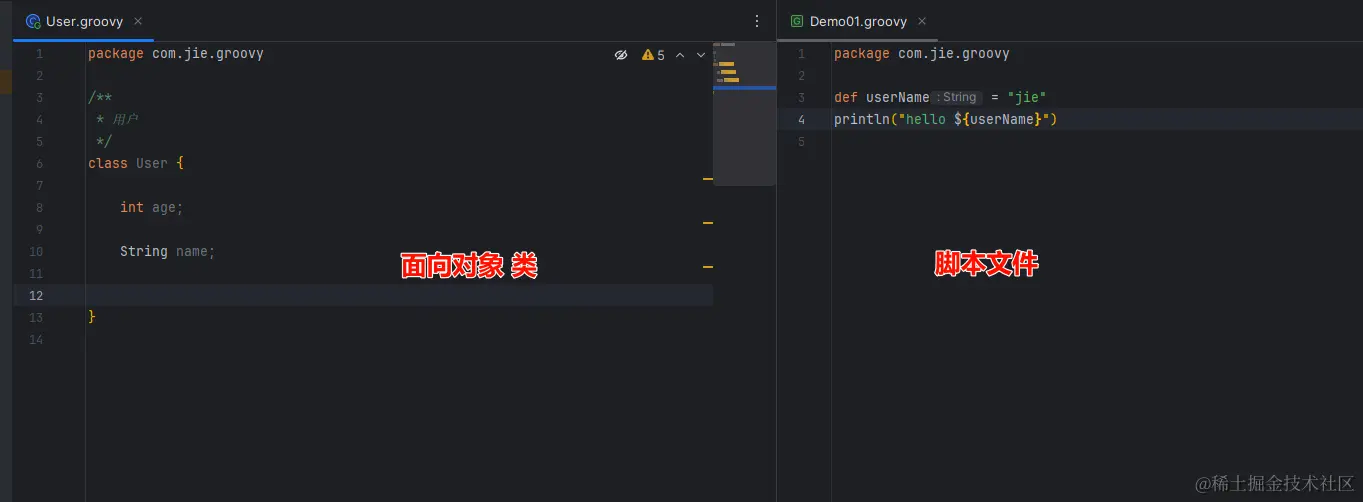Open the editor tab options menu
Image resolution: width=1363 pixels, height=502 pixels.
pos(757,21)
